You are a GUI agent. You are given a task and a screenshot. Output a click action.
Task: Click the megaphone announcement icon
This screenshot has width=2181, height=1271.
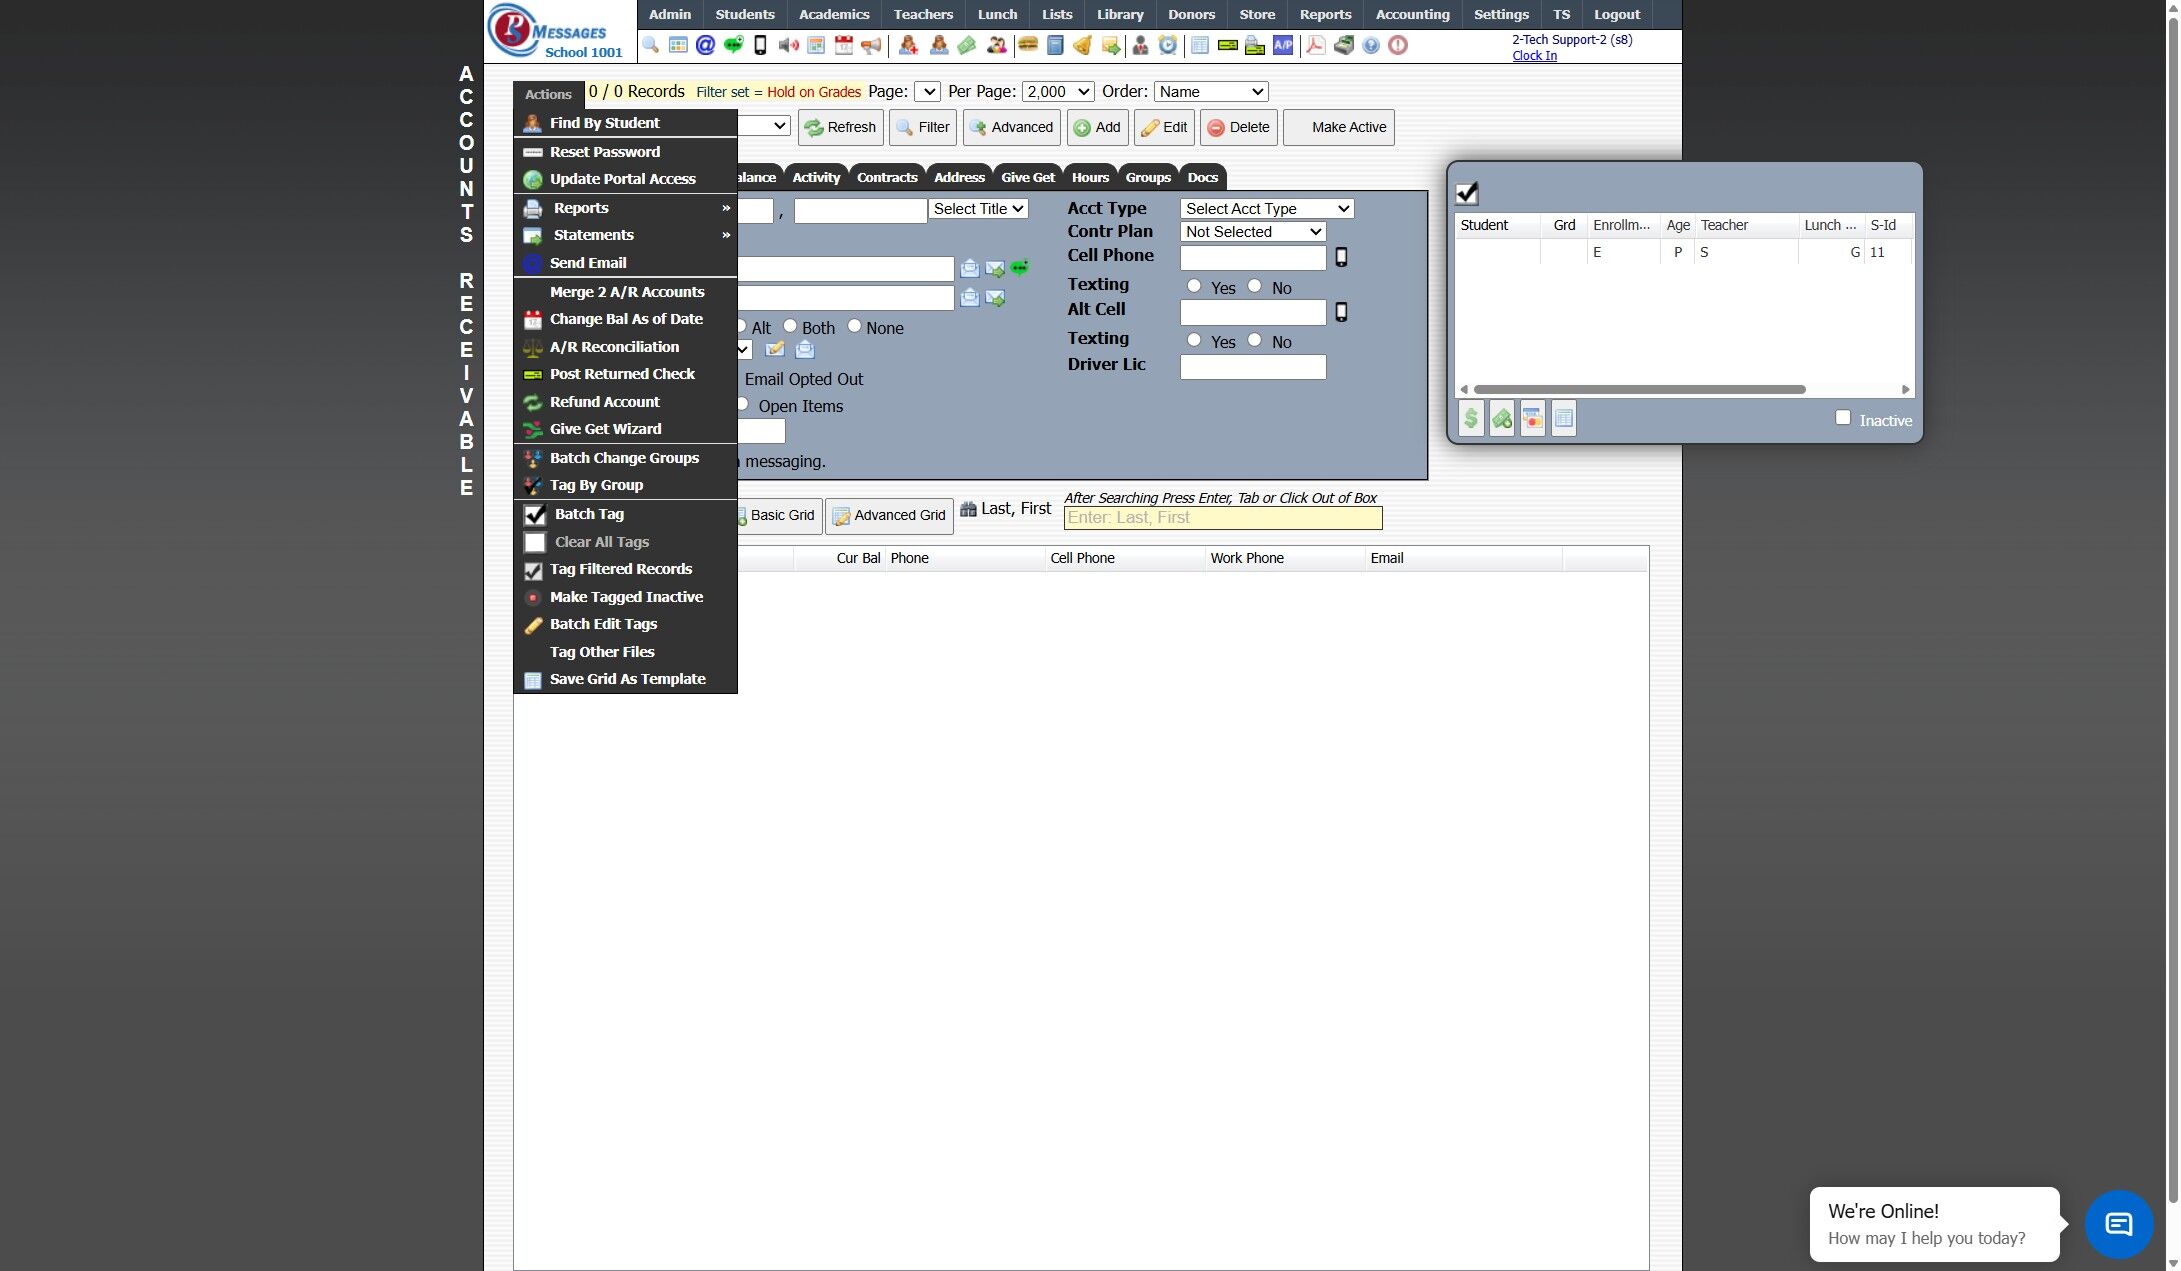pos(871,45)
